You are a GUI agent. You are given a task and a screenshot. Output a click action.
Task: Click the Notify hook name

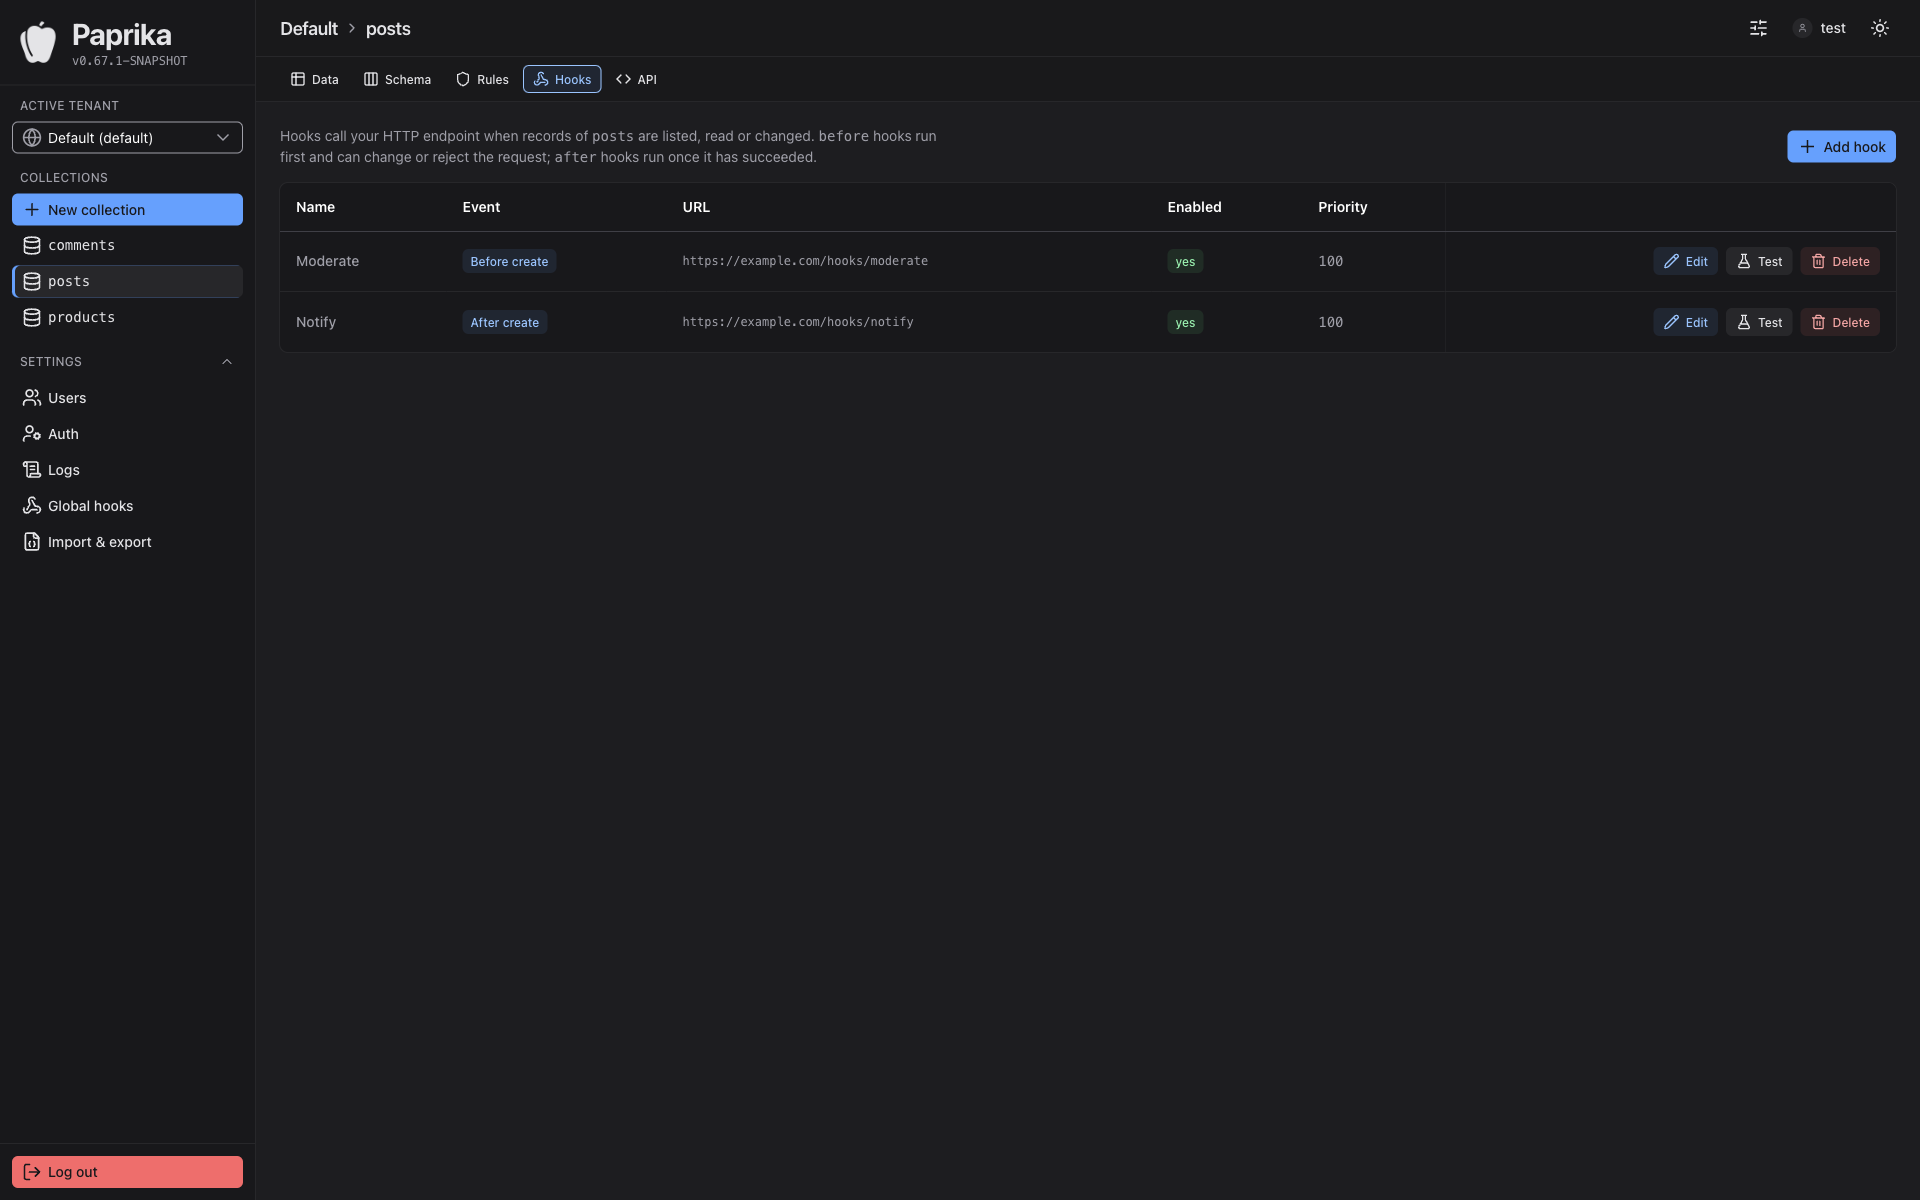[316, 322]
